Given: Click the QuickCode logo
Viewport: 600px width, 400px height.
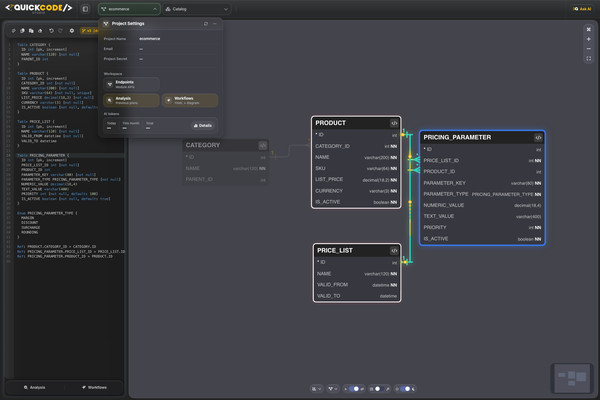Looking at the screenshot, I should pyautogui.click(x=38, y=8).
